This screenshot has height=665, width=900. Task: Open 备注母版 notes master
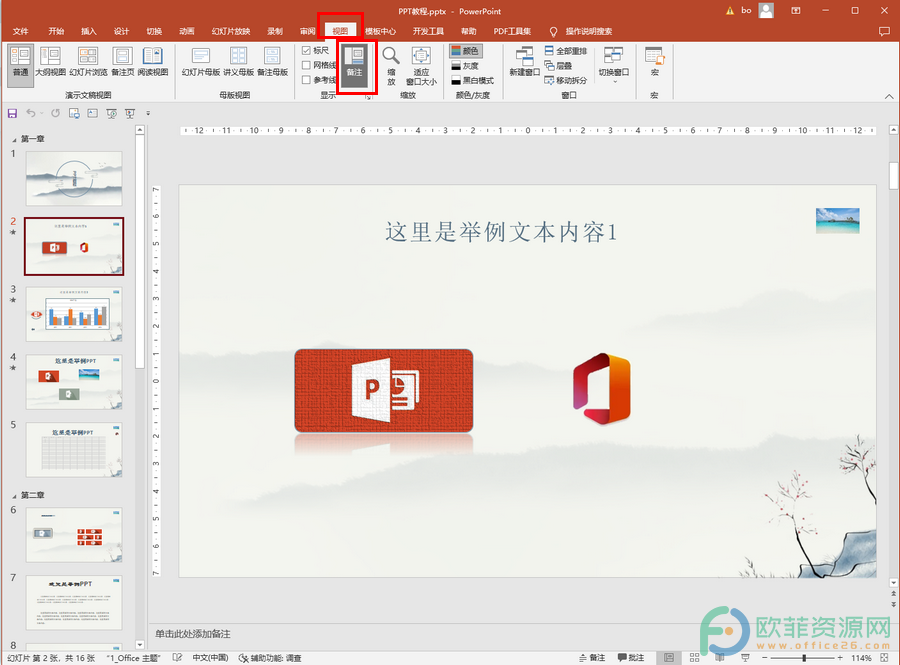click(x=272, y=63)
